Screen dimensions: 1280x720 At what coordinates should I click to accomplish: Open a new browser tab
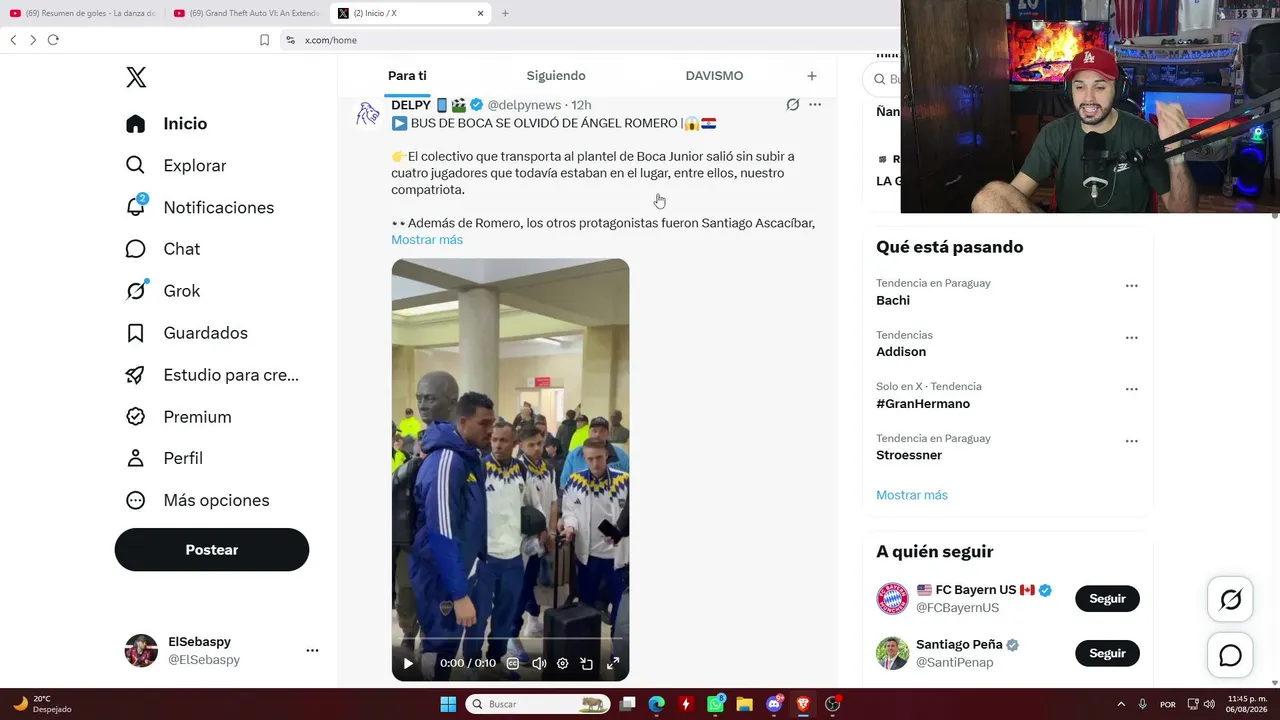tap(505, 13)
